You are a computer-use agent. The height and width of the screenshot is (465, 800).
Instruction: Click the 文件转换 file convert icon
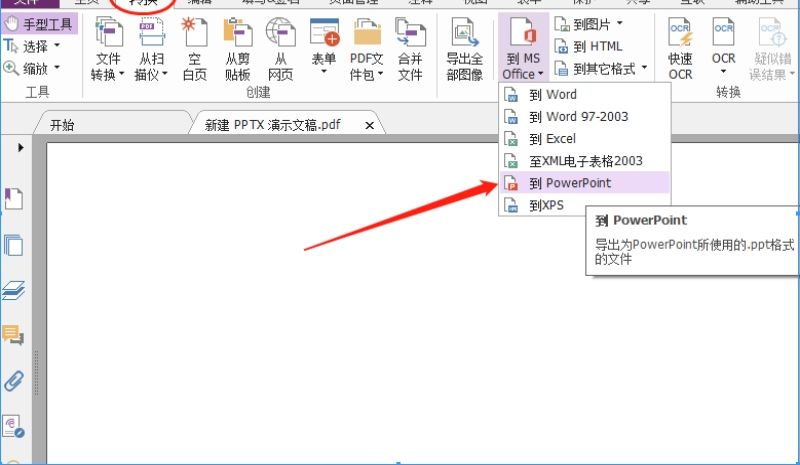[108, 34]
